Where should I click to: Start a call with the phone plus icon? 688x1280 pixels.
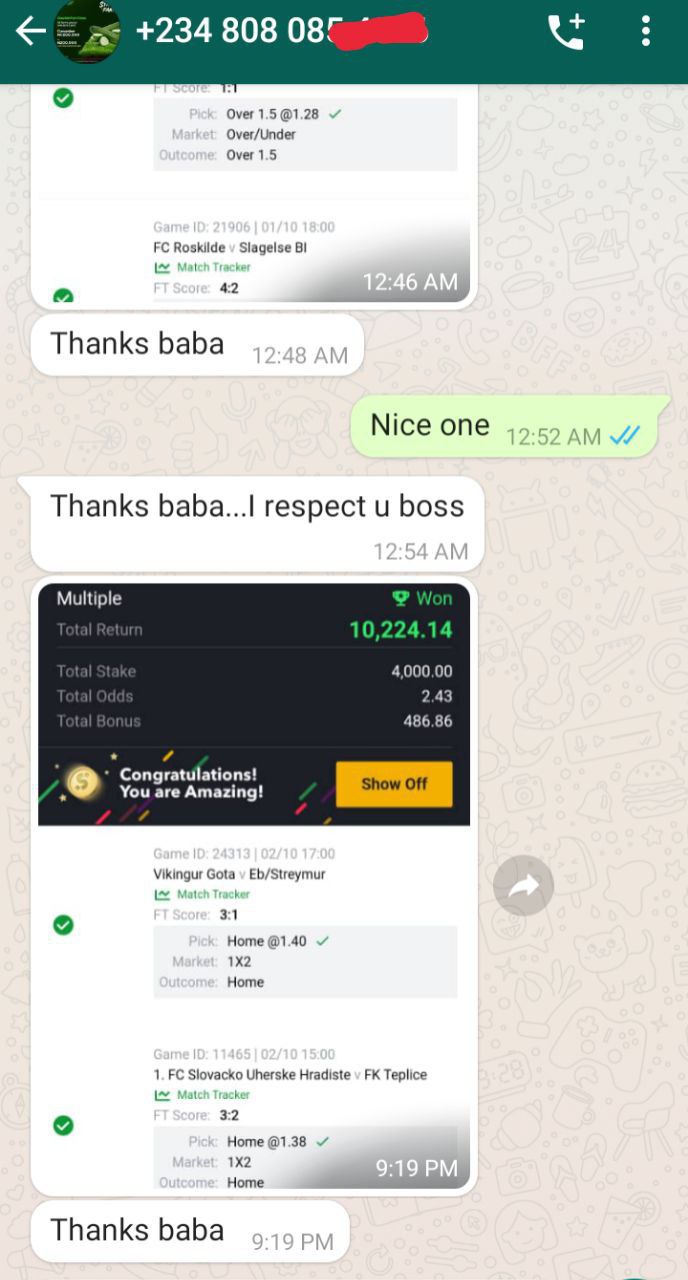(x=566, y=31)
